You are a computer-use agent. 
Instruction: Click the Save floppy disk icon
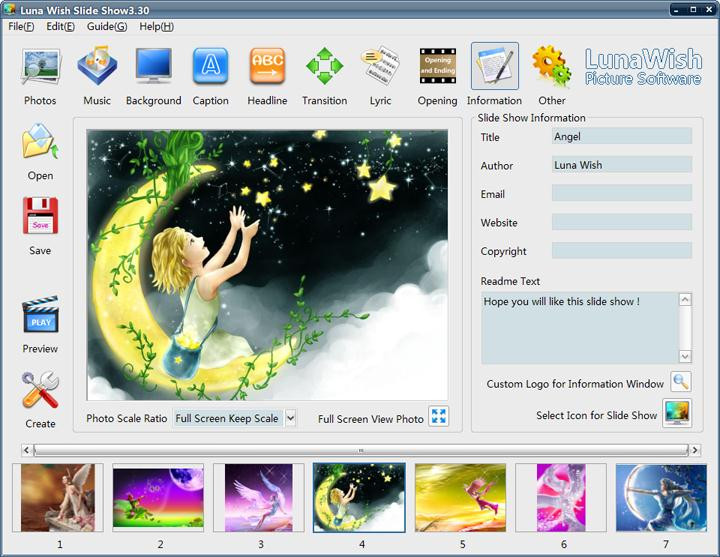40,216
